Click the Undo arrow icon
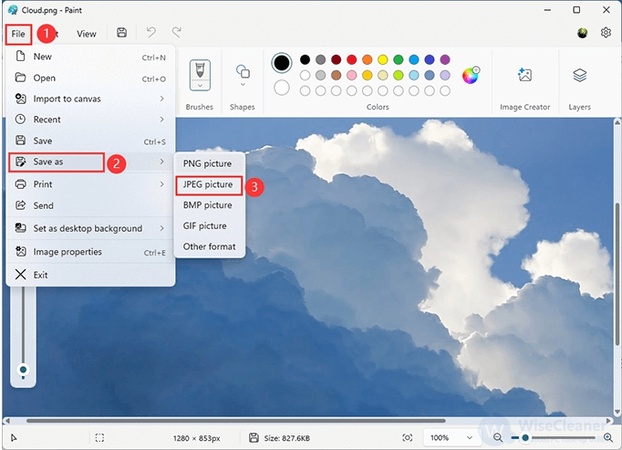Image resolution: width=622 pixels, height=450 pixels. [152, 33]
